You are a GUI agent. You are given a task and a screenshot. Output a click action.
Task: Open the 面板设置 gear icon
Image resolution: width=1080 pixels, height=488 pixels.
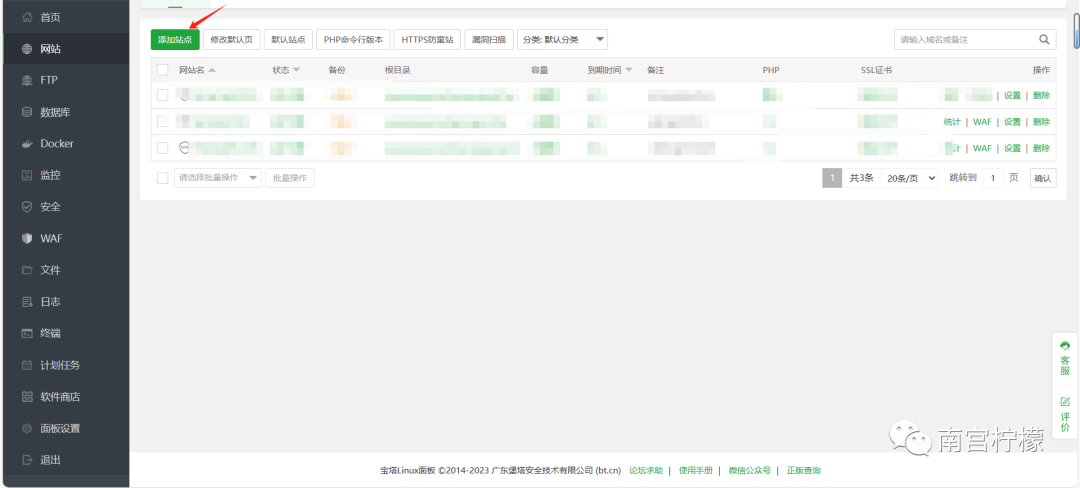tap(27, 428)
